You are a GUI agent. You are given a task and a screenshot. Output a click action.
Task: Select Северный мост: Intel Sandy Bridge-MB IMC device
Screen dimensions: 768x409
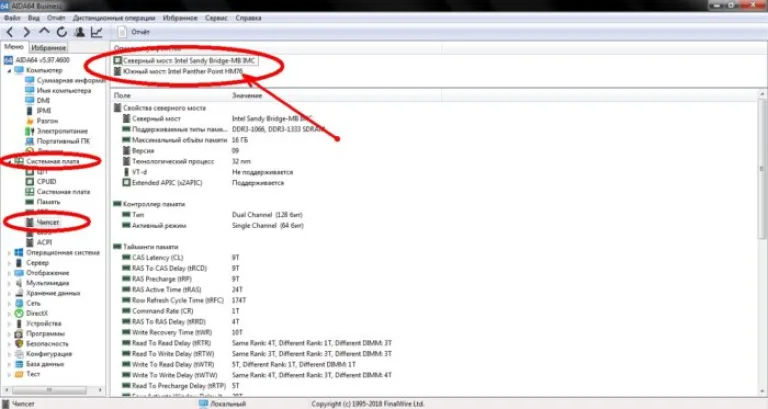pos(184,61)
